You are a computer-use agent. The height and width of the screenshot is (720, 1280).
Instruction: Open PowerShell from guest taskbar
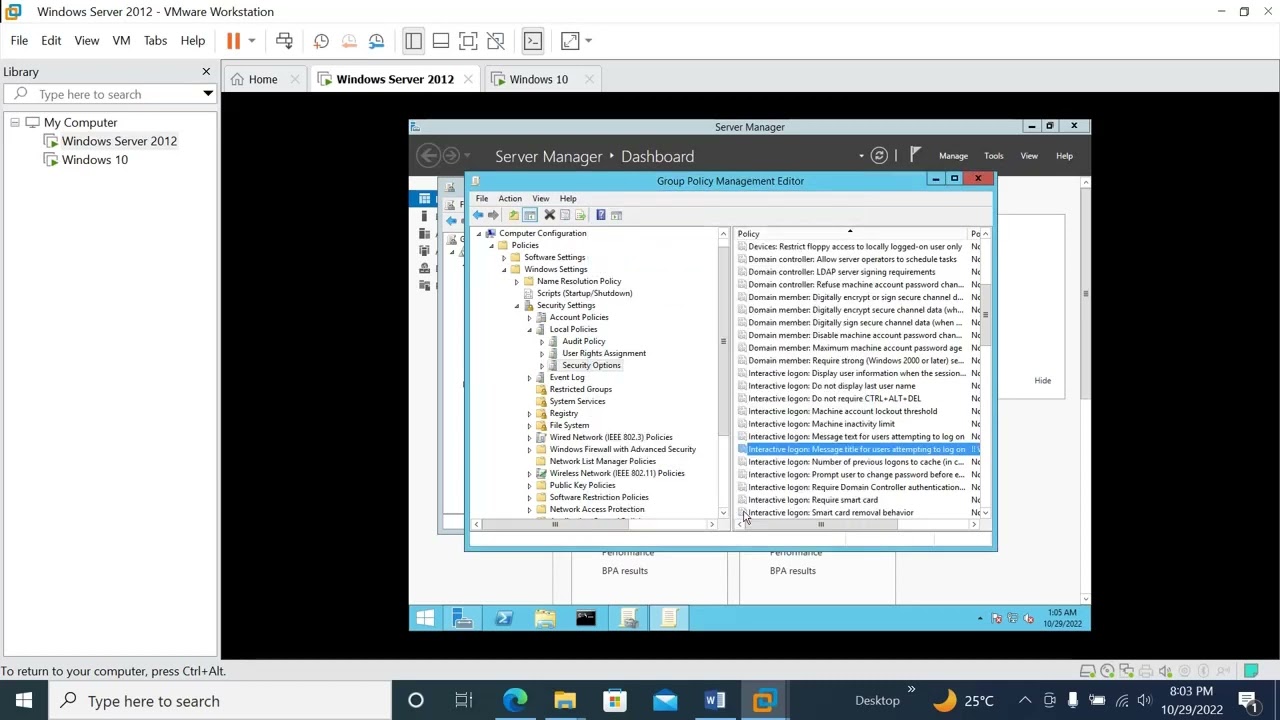504,619
